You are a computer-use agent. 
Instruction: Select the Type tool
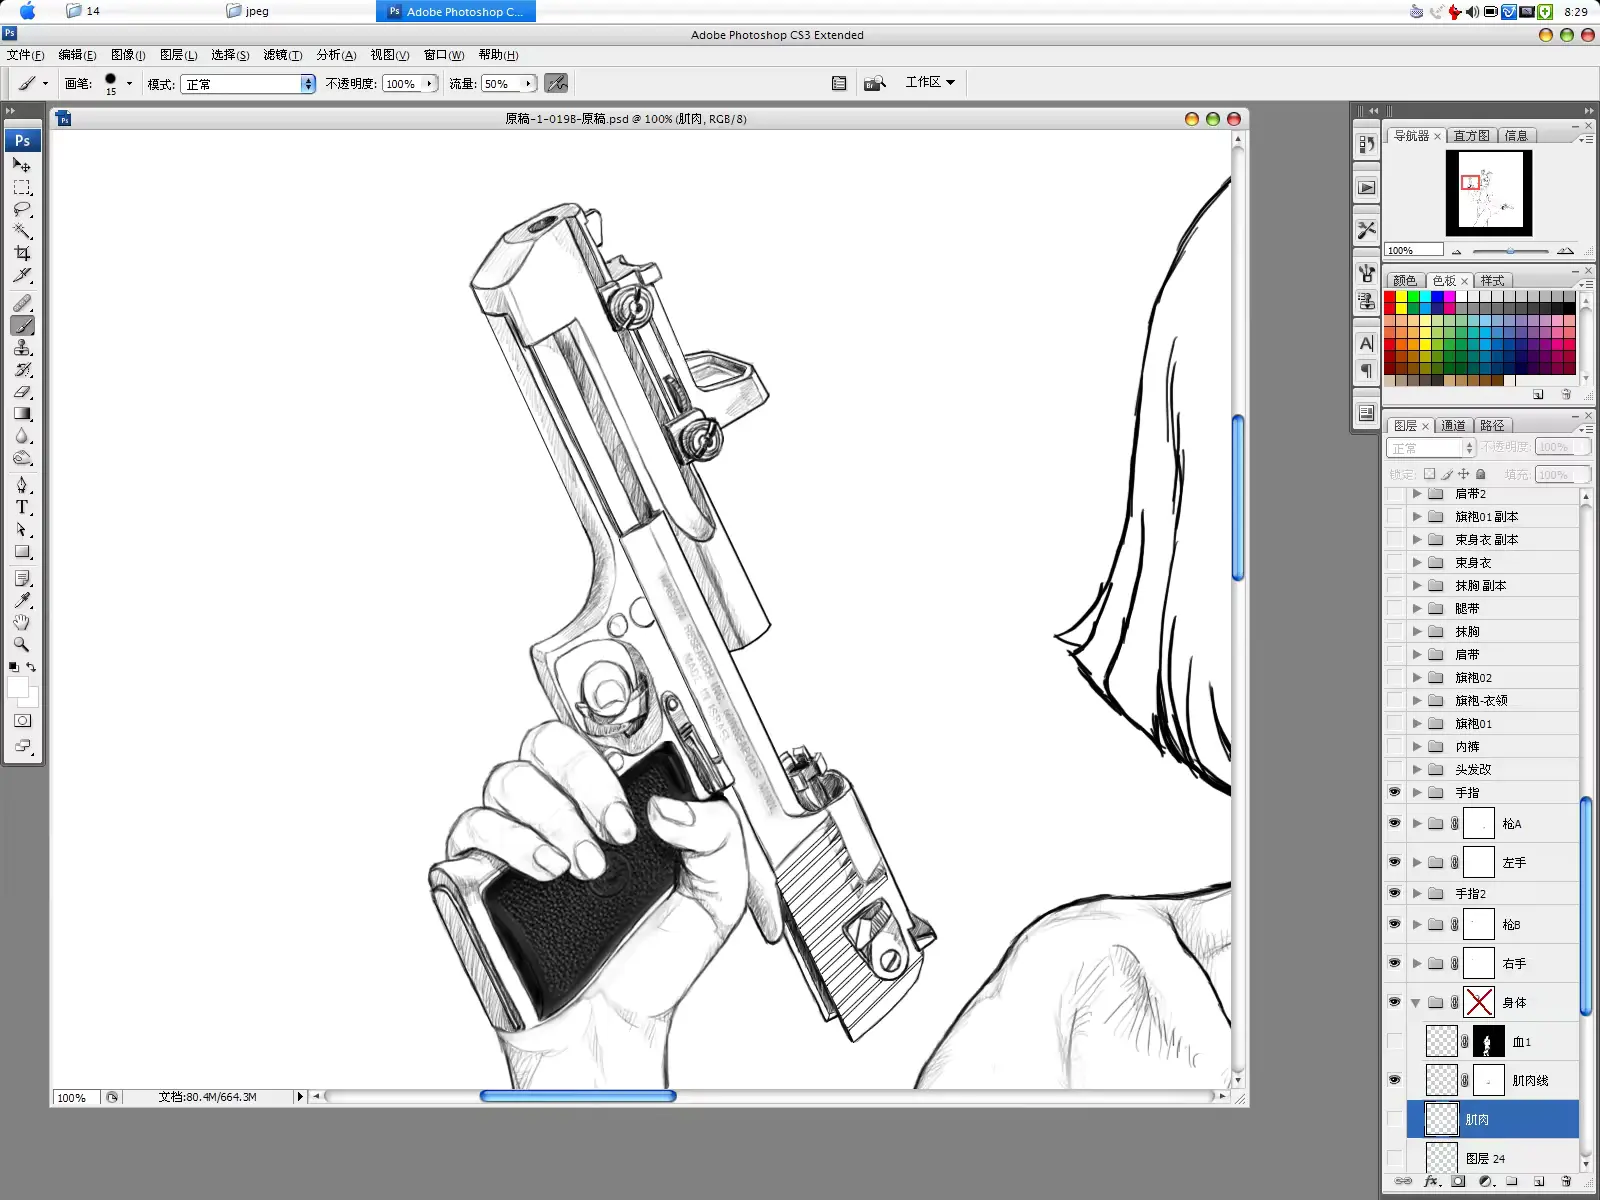coord(22,507)
